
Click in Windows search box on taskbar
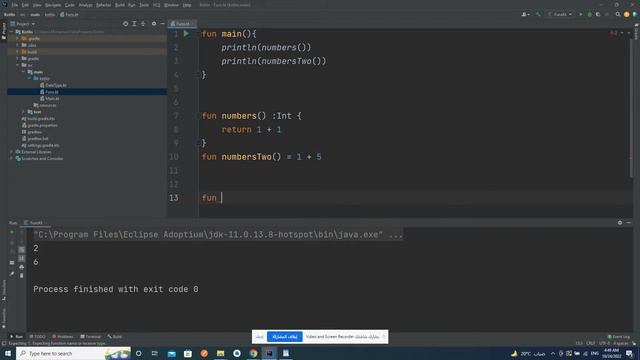pyautogui.click(x=73, y=353)
